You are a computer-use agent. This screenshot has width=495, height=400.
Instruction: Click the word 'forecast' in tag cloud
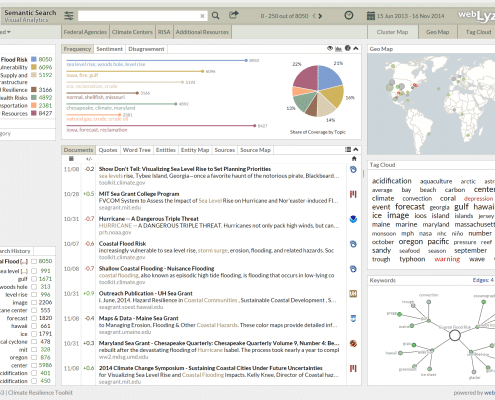[410, 207]
